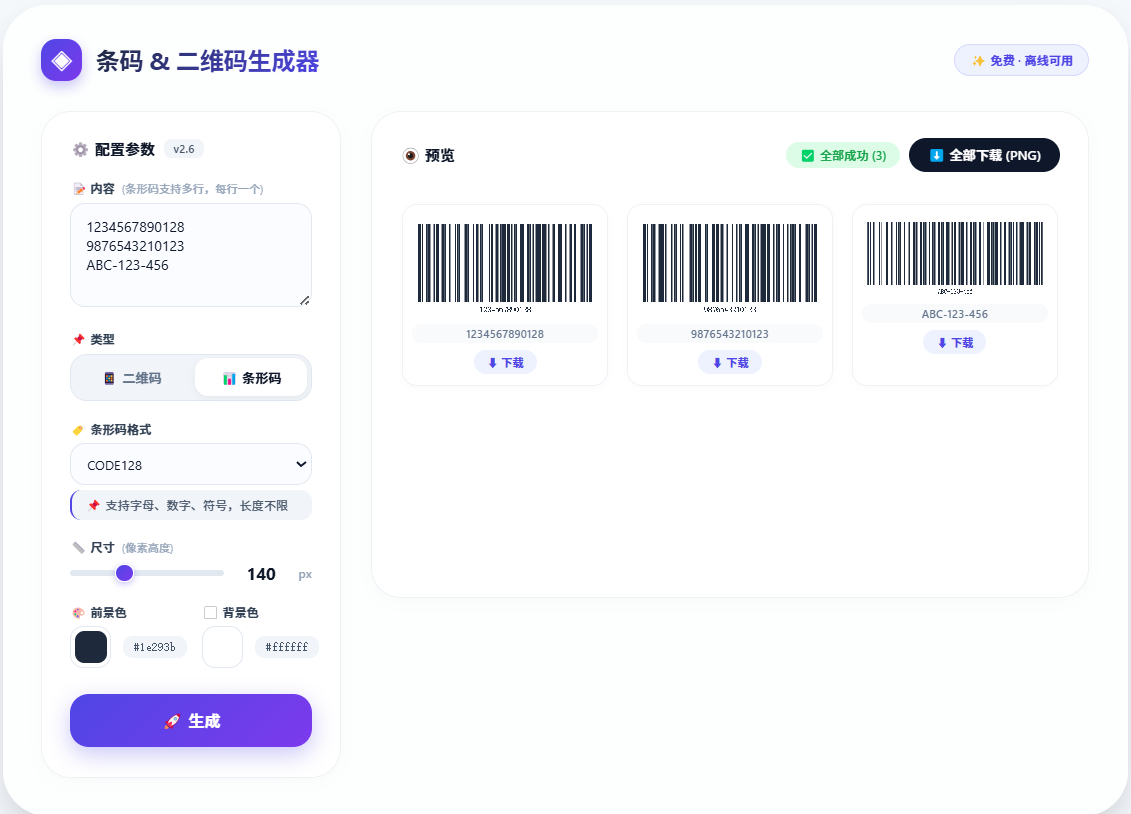Click the ABC-123-456 label under barcode

(x=954, y=314)
